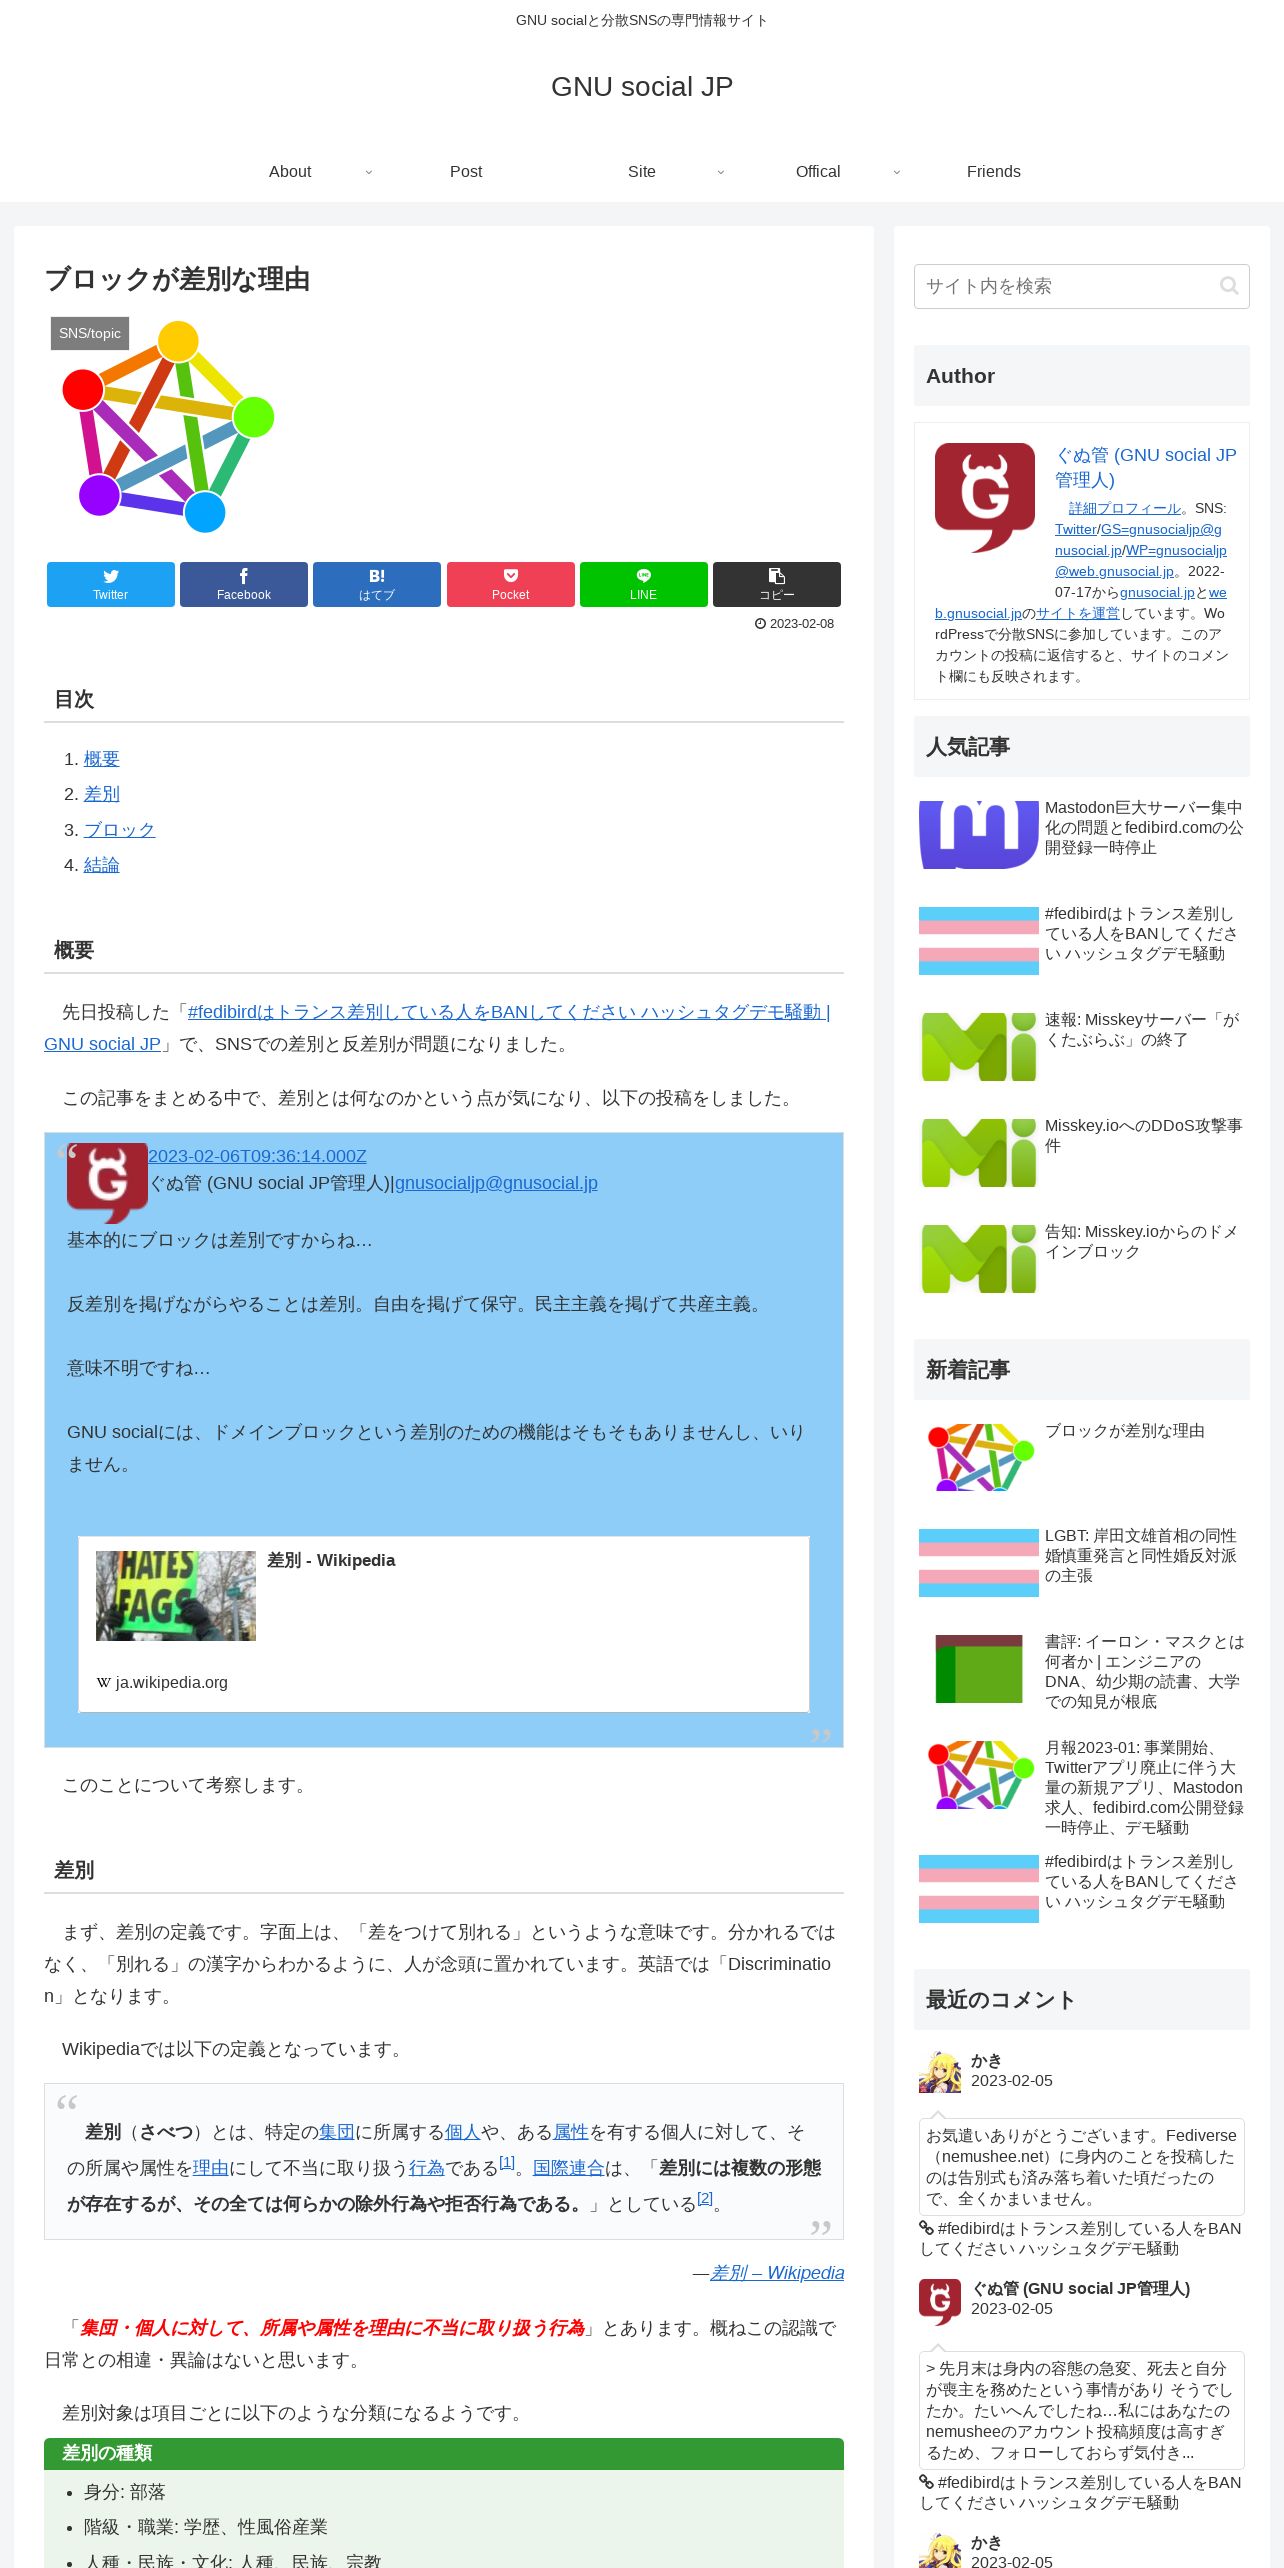Click the 属性 link in Wikipedia quote
Viewport: 1284px width, 2568px height.
pos(571,2132)
